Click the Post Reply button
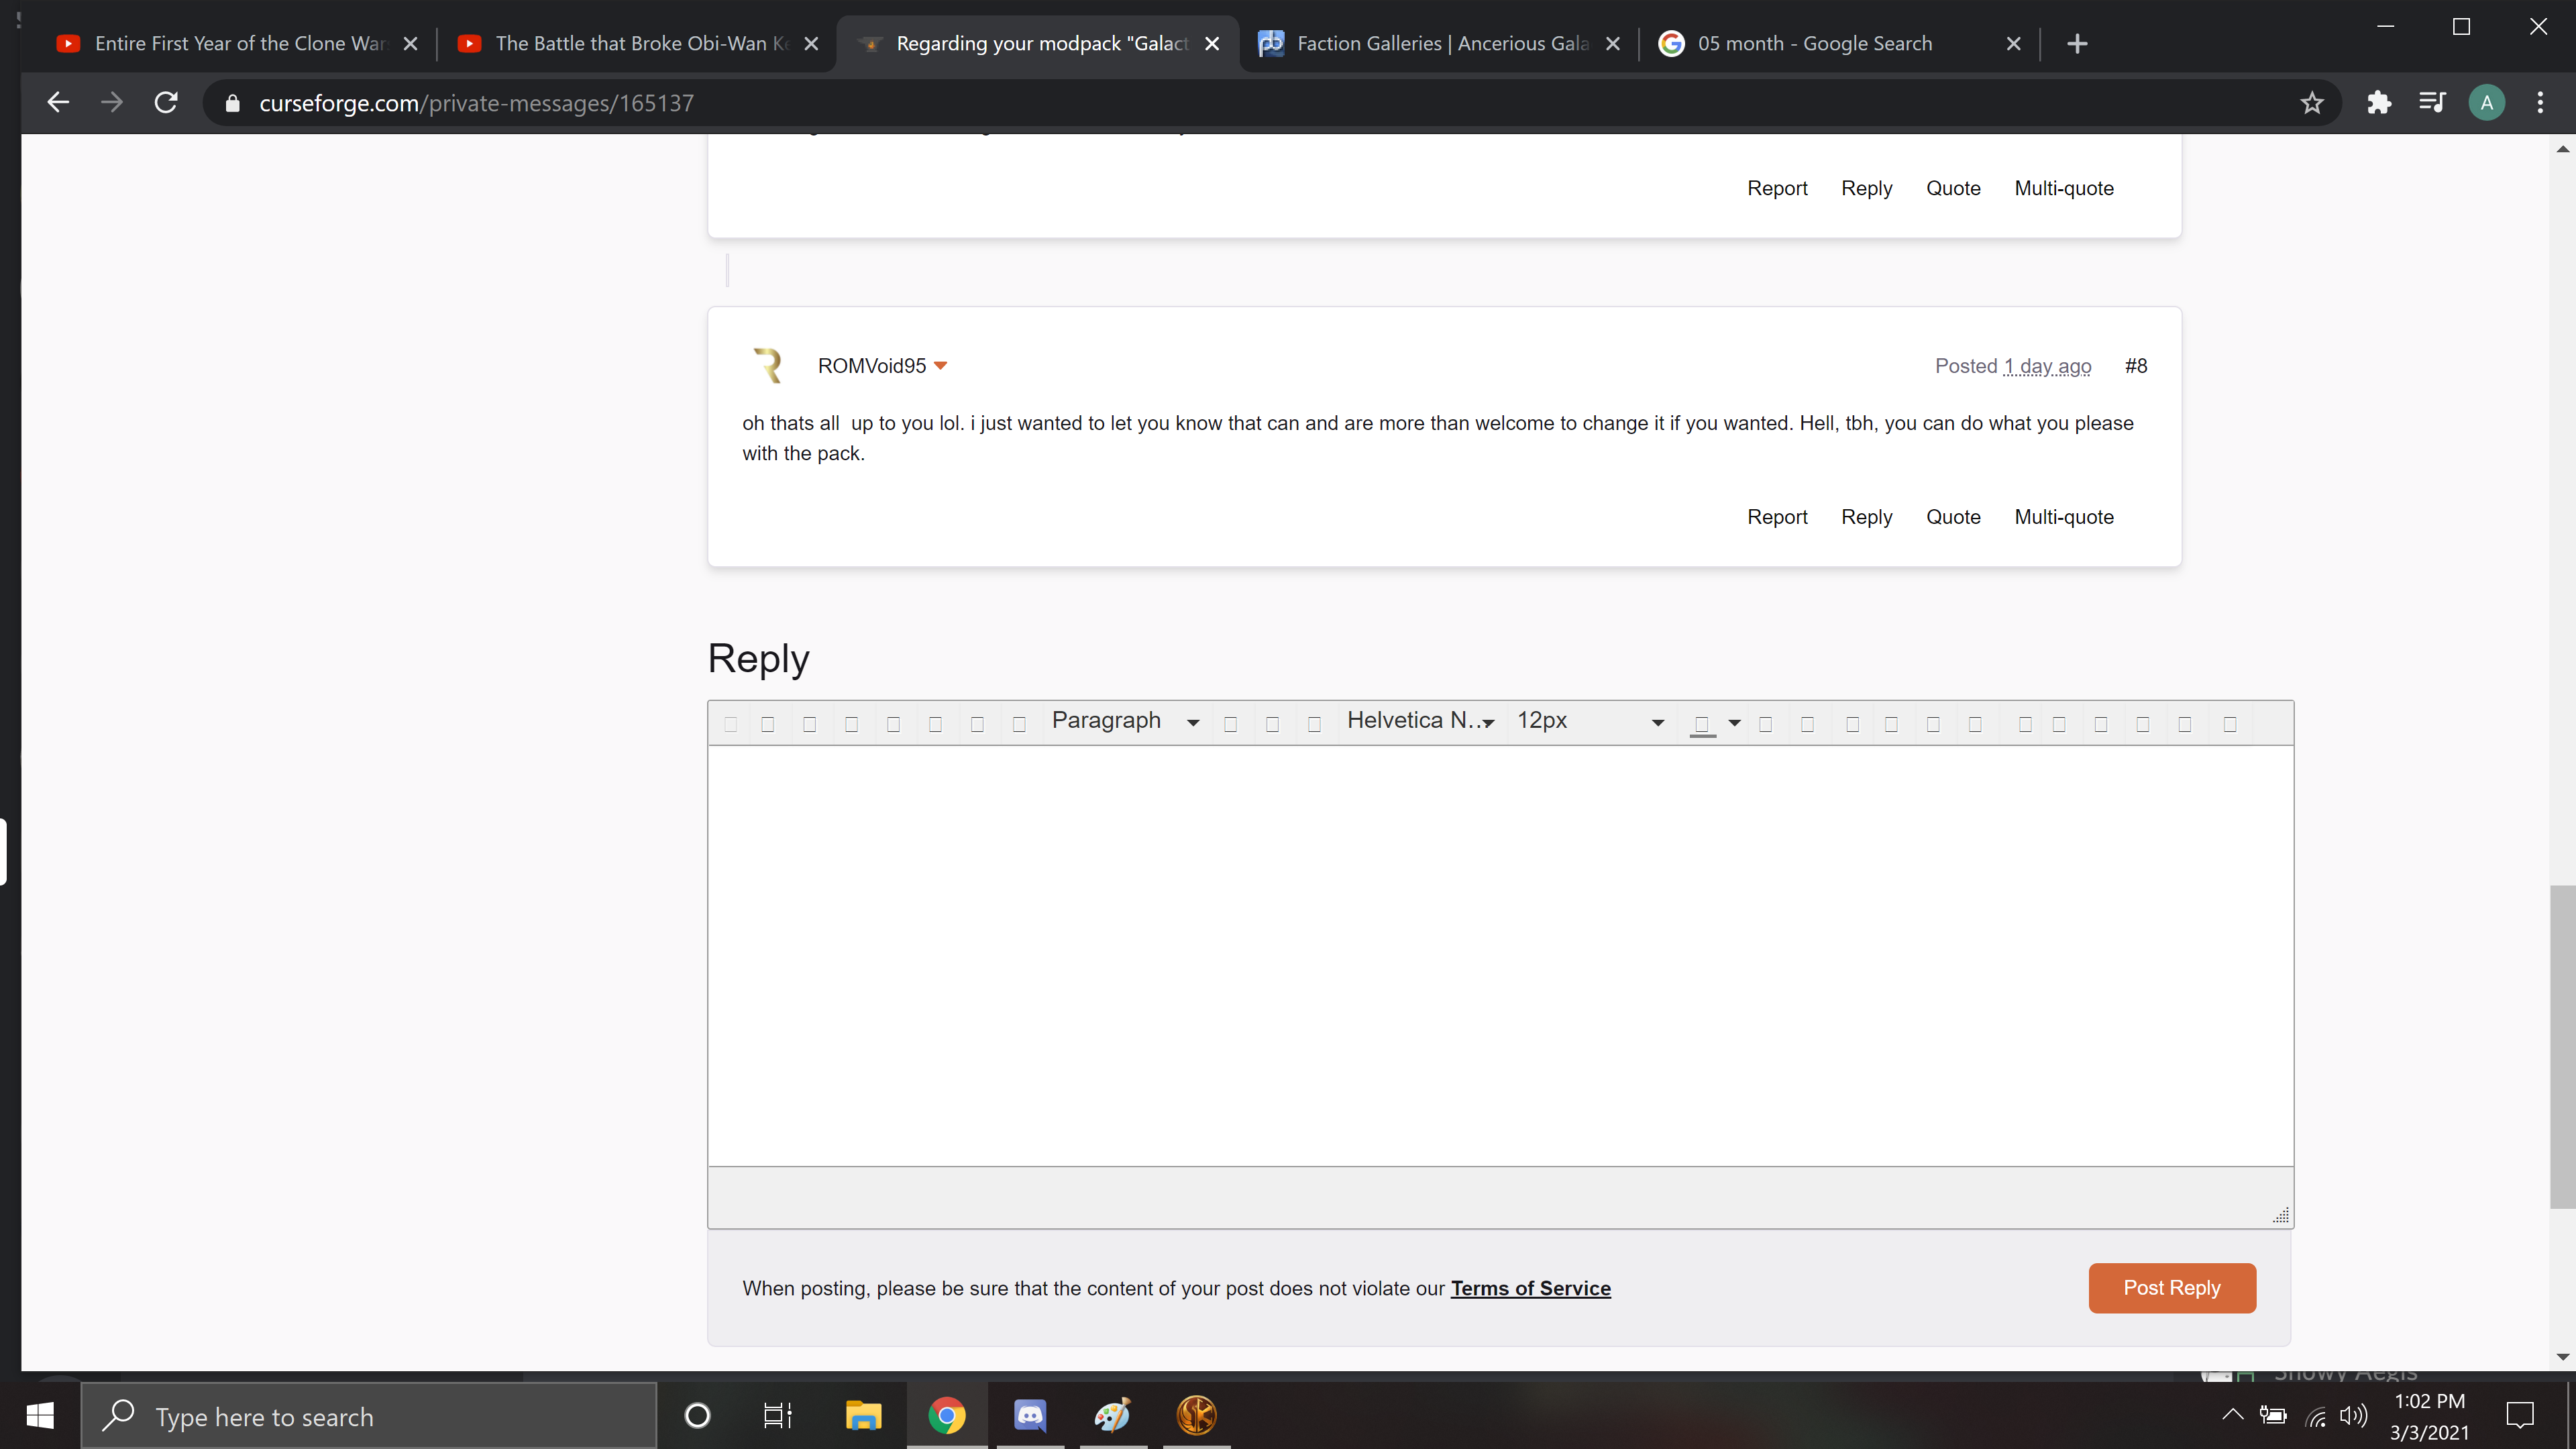 (2171, 1288)
